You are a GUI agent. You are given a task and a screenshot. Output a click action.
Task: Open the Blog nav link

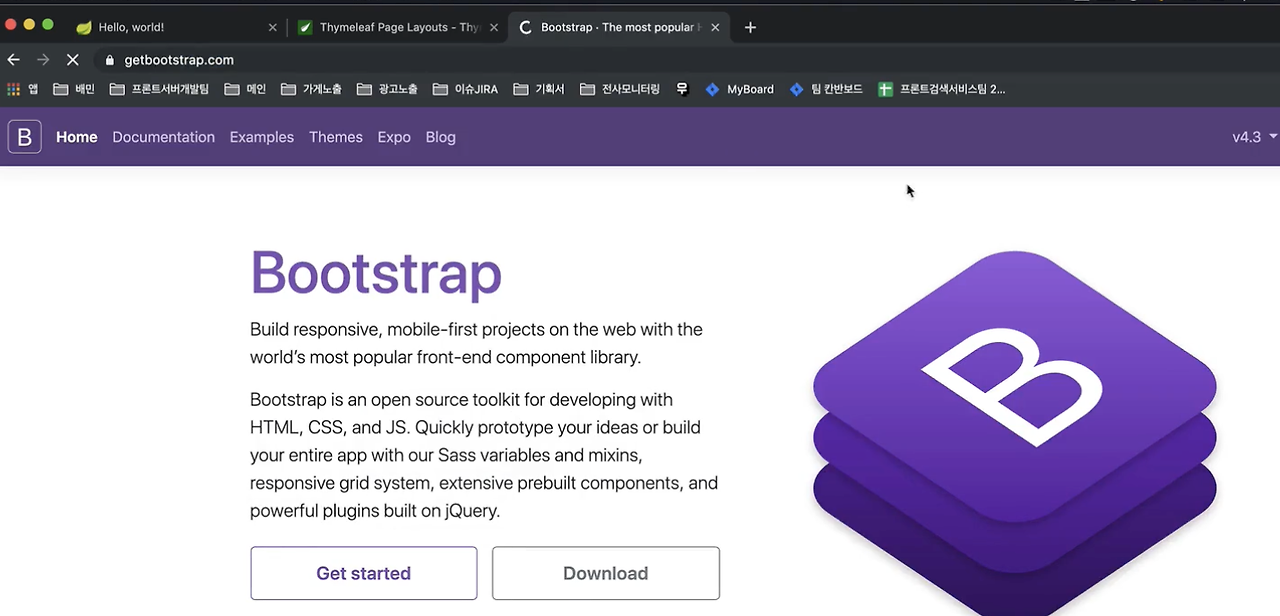[441, 137]
